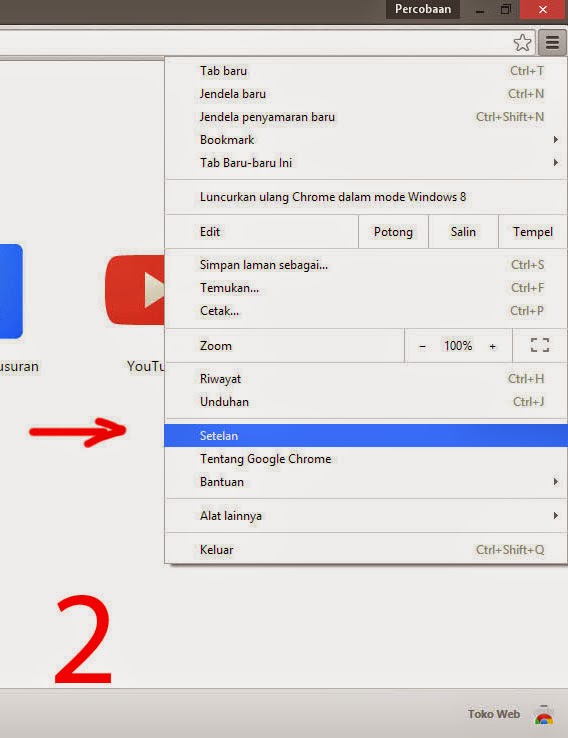Choose Keluar to exit Chrome
The width and height of the screenshot is (568, 738).
(366, 550)
